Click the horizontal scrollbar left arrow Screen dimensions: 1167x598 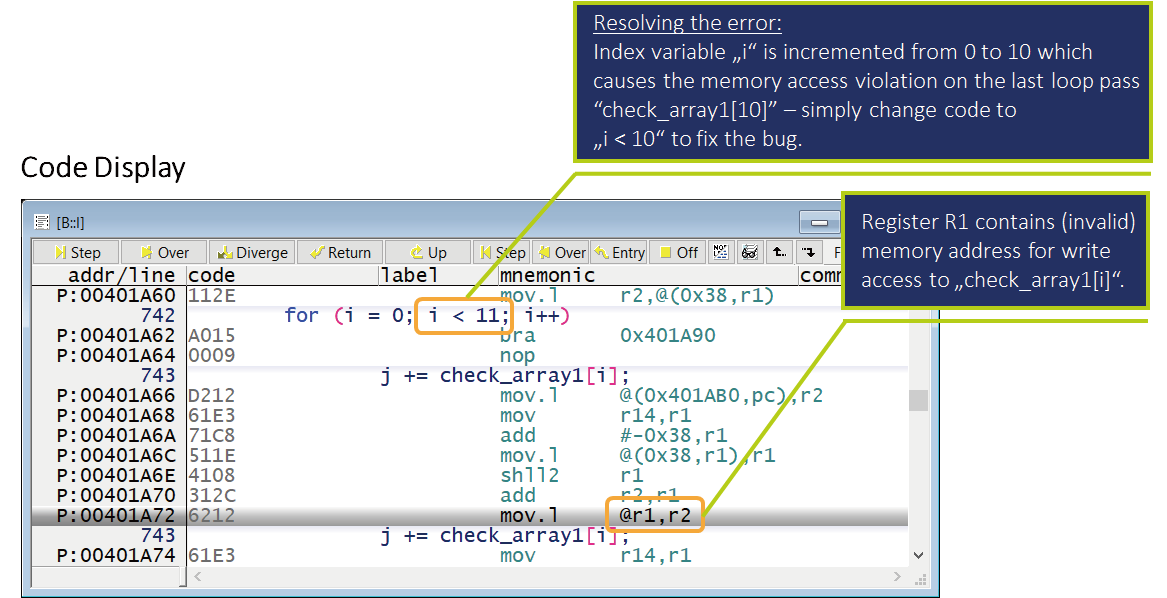[x=198, y=577]
